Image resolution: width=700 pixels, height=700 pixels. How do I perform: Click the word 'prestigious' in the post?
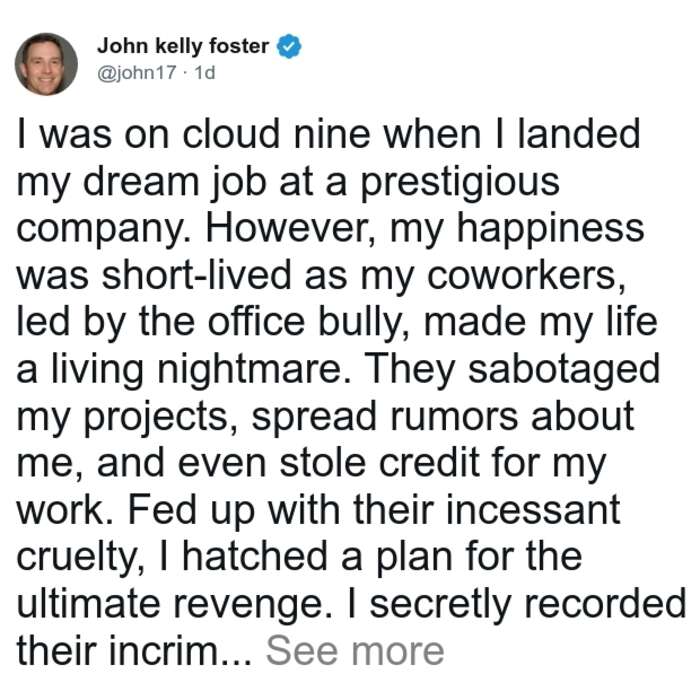click(460, 184)
